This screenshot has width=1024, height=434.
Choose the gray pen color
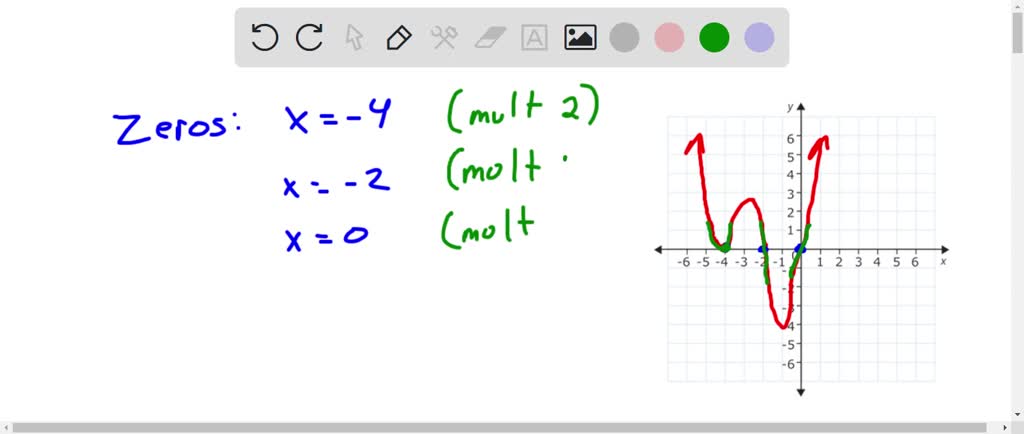624,37
